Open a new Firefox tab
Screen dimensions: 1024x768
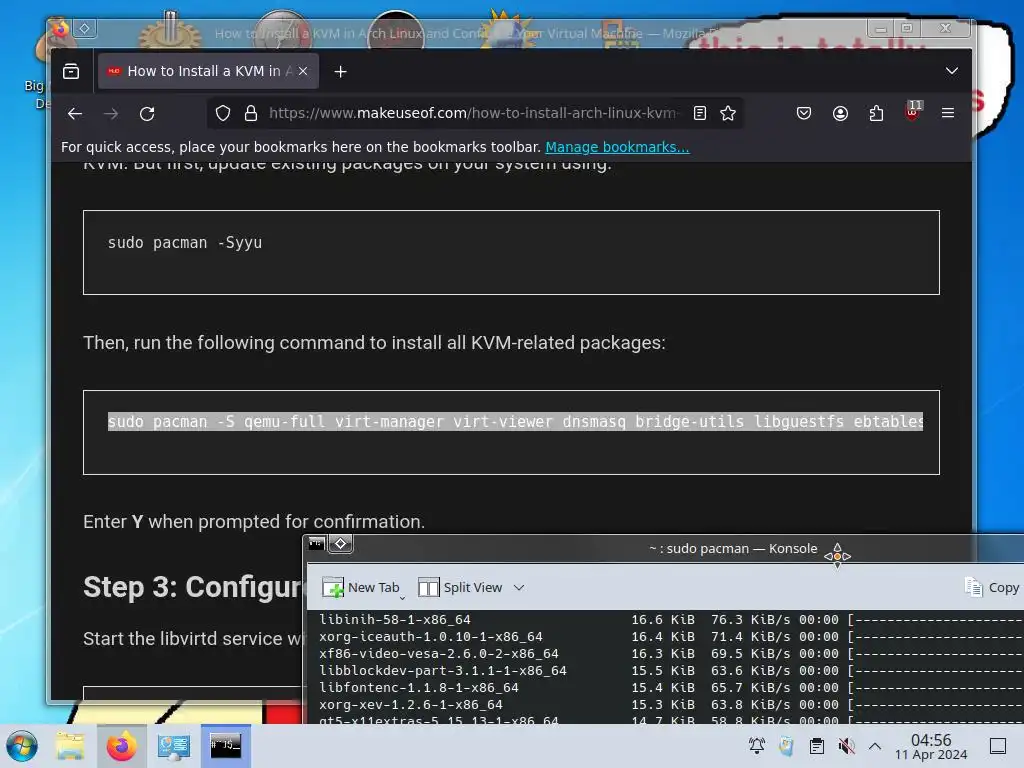tap(340, 72)
